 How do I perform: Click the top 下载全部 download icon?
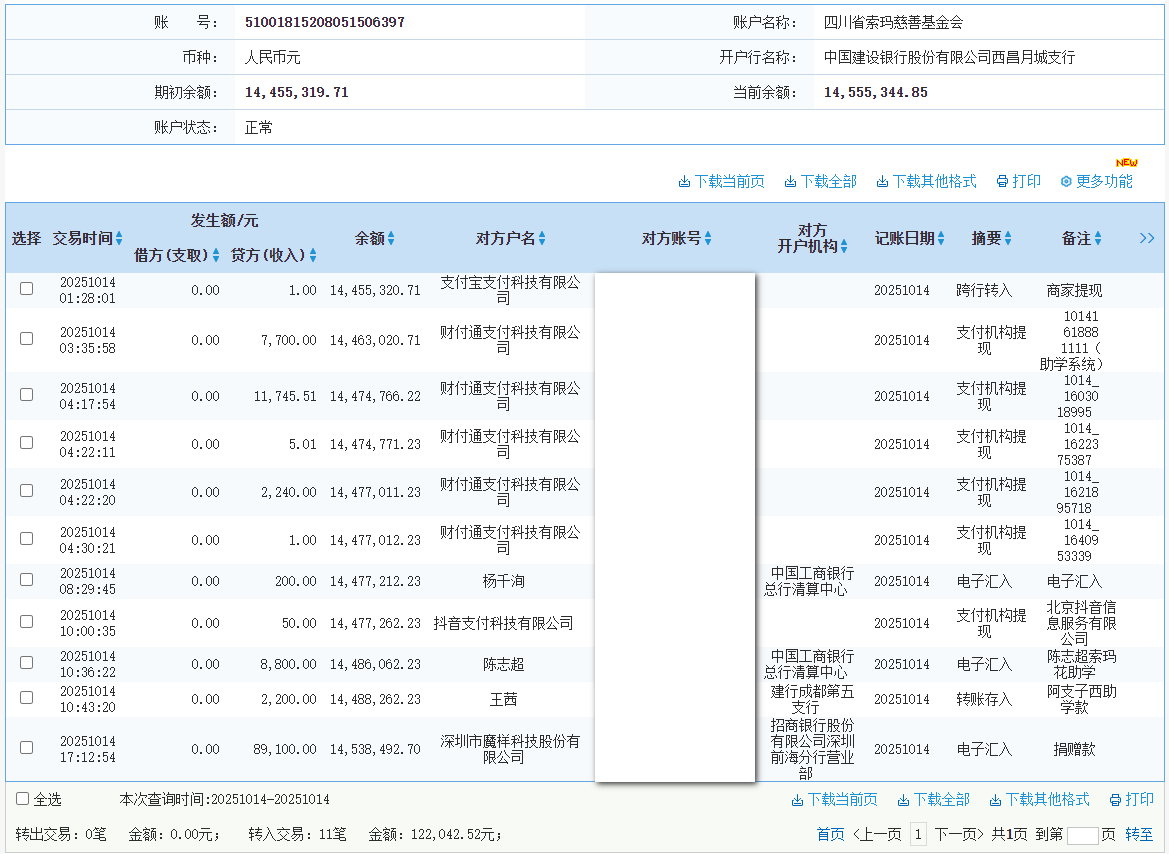click(x=790, y=182)
